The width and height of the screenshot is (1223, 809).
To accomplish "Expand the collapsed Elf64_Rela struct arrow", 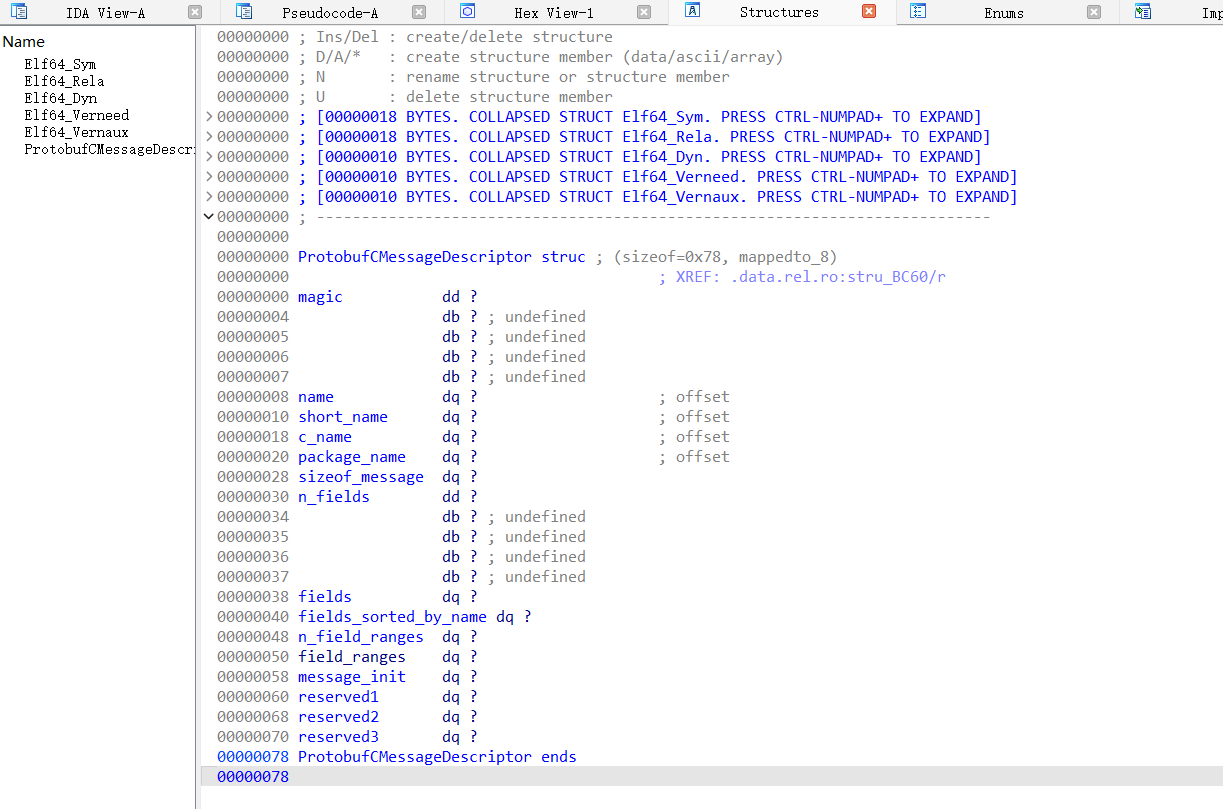I will tap(208, 137).
